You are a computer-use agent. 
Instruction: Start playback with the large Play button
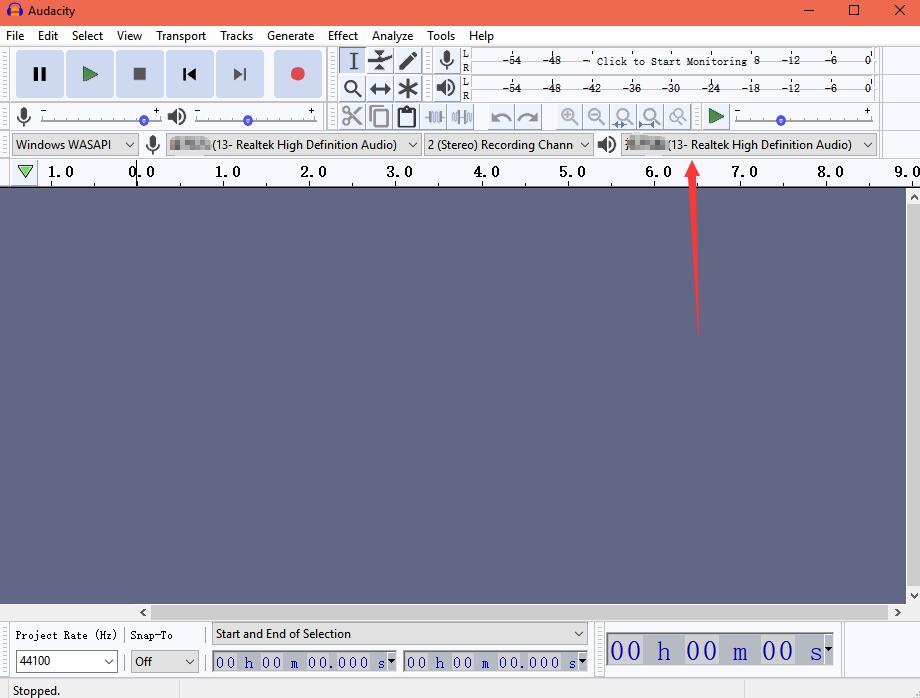pos(90,74)
